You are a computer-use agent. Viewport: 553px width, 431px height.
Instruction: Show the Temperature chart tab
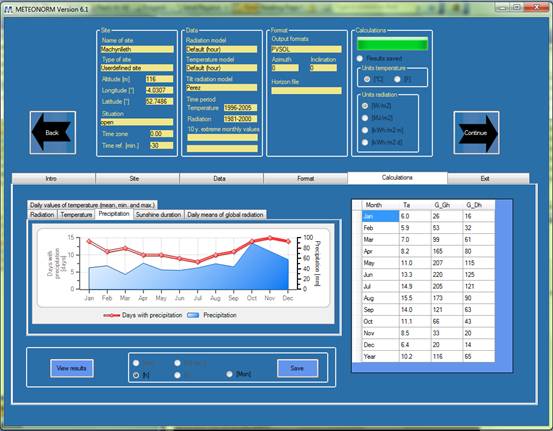point(76,214)
